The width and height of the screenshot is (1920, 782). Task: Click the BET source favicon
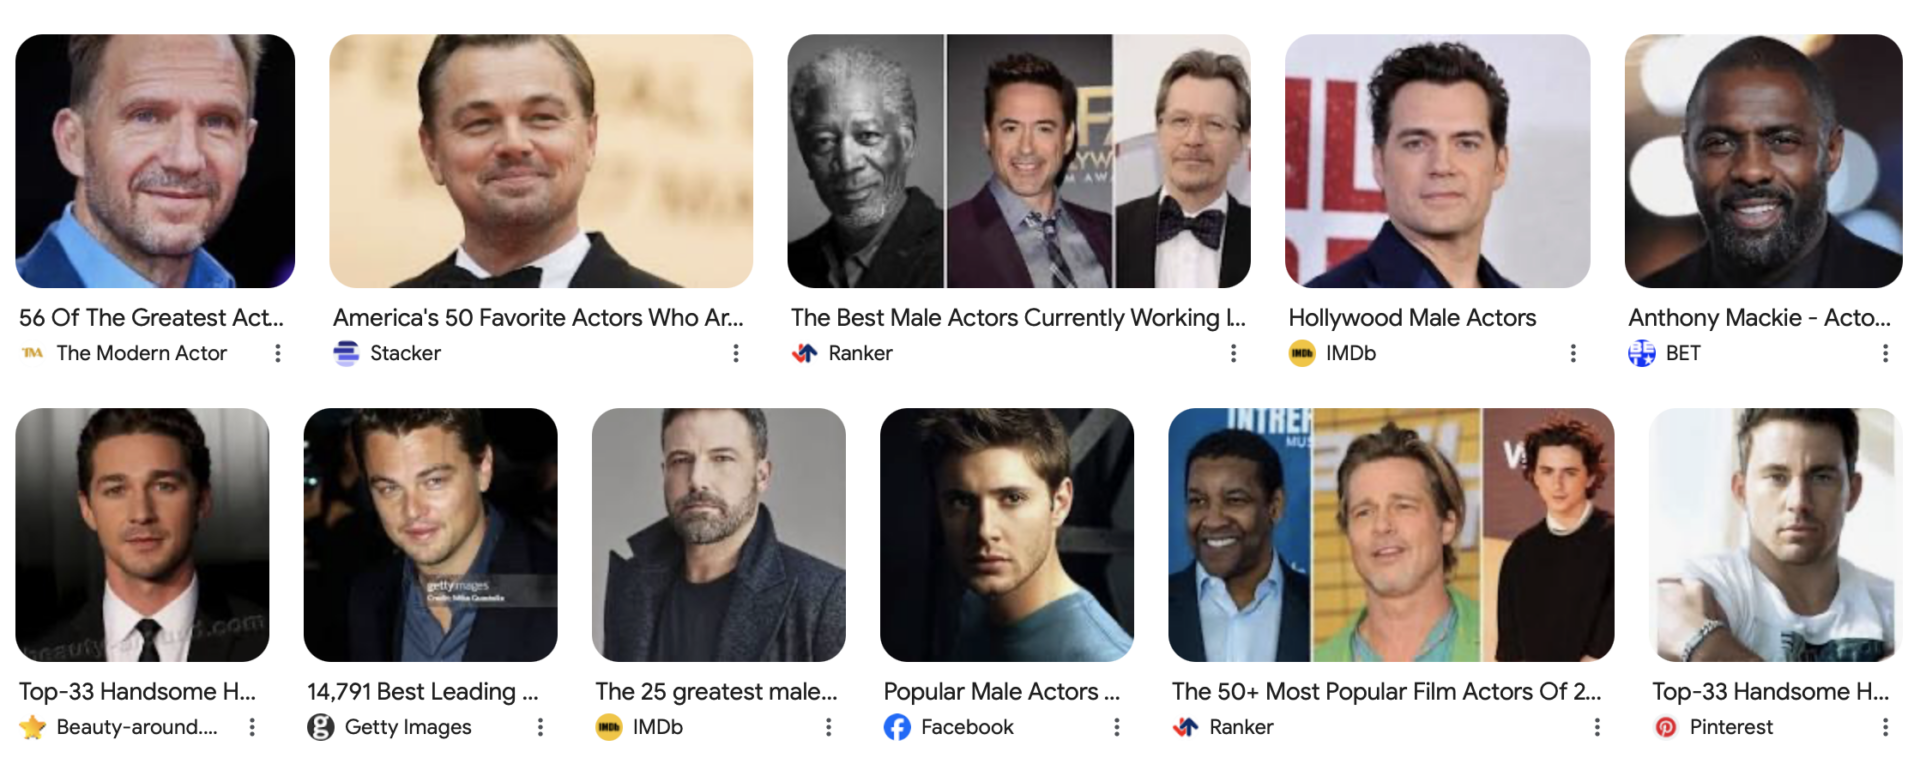(1641, 353)
